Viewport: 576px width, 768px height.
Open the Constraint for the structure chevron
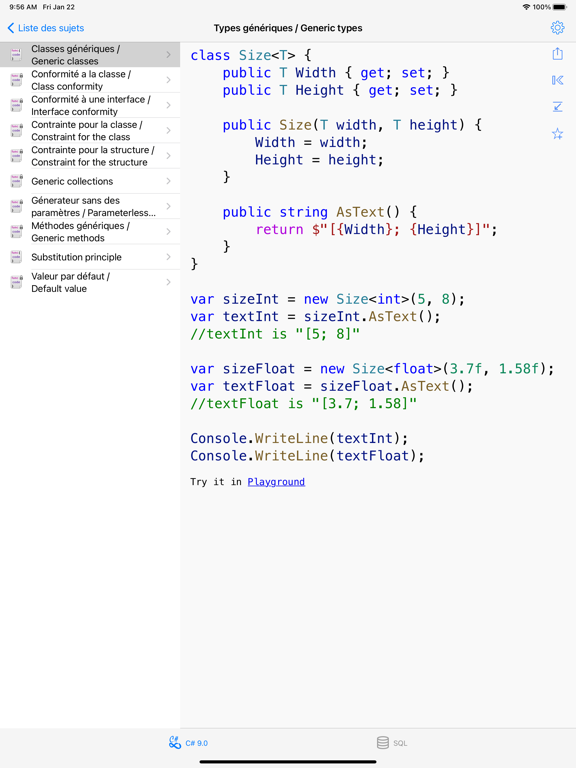(168, 156)
